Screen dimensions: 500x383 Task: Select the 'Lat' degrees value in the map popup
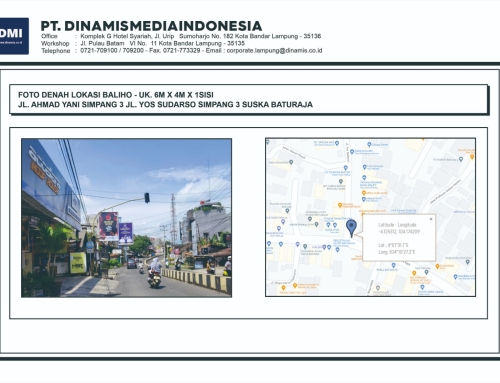click(393, 245)
